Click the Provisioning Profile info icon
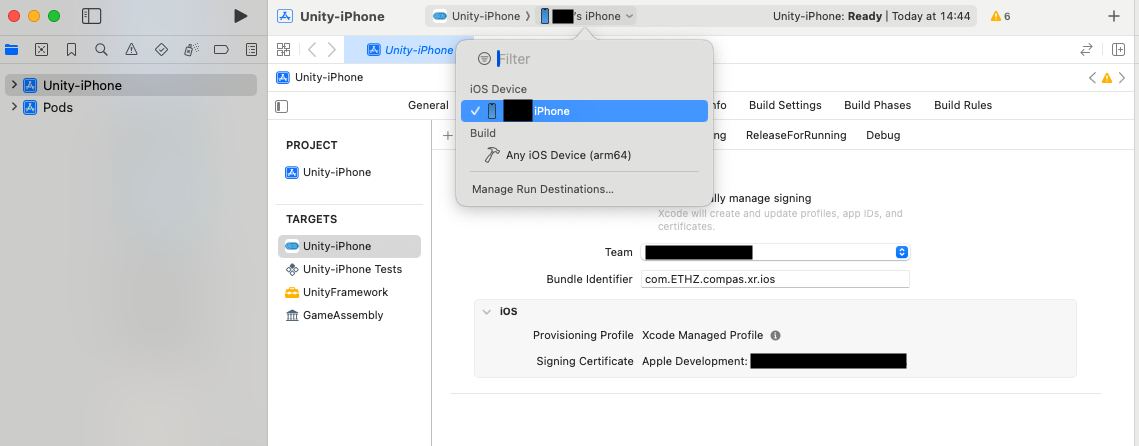 coord(776,336)
